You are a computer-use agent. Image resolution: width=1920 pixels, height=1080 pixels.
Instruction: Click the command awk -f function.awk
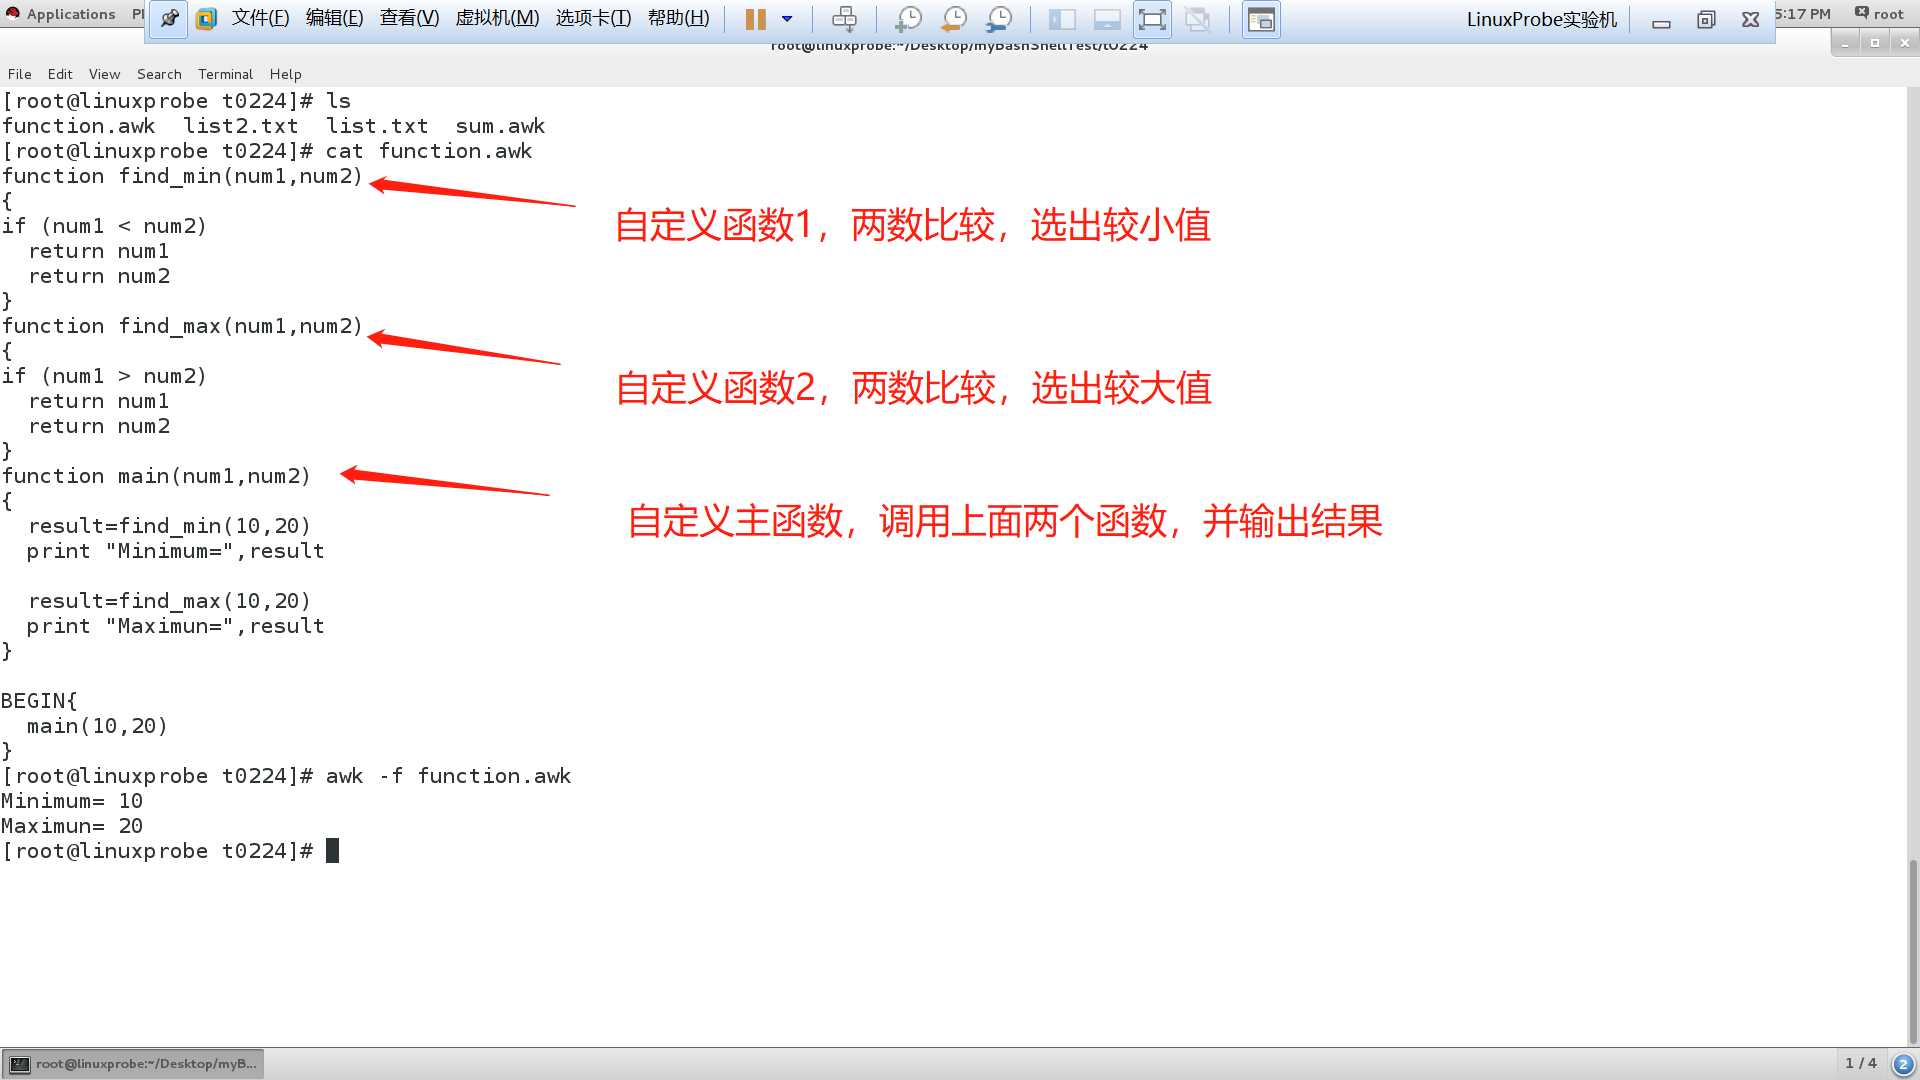pyautogui.click(x=448, y=776)
